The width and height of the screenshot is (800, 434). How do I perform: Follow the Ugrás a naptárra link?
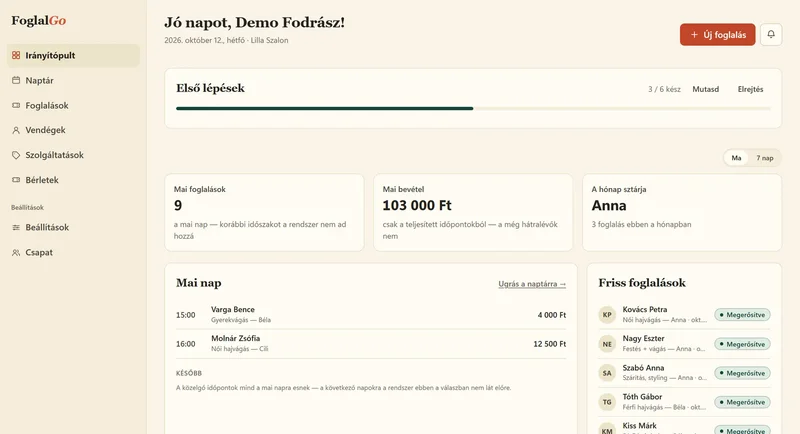click(x=532, y=284)
